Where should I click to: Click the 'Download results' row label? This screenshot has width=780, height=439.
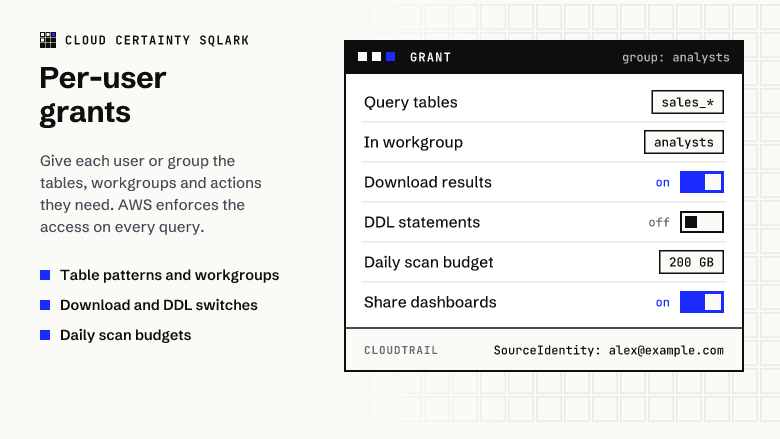[428, 182]
